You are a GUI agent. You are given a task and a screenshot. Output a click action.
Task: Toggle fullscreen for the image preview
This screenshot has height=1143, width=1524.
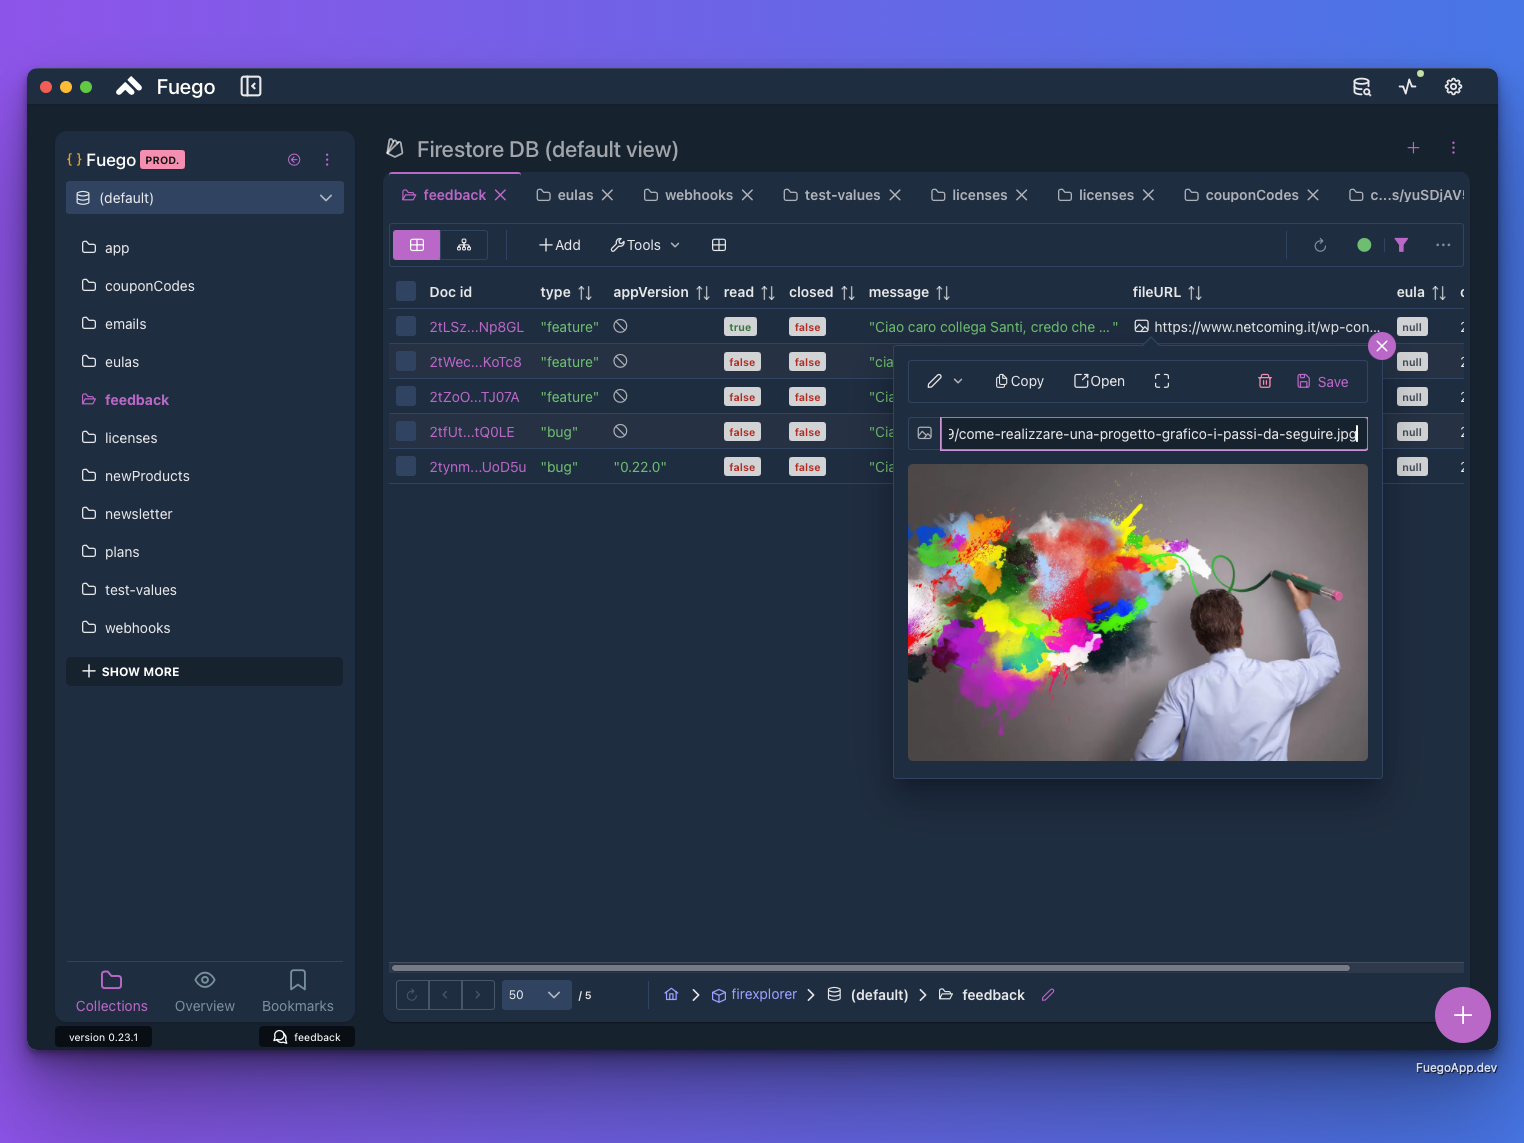click(1162, 381)
